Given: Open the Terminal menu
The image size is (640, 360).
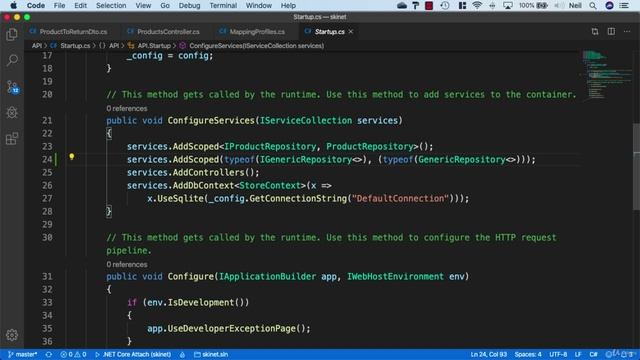Looking at the screenshot, I should tap(223, 6).
